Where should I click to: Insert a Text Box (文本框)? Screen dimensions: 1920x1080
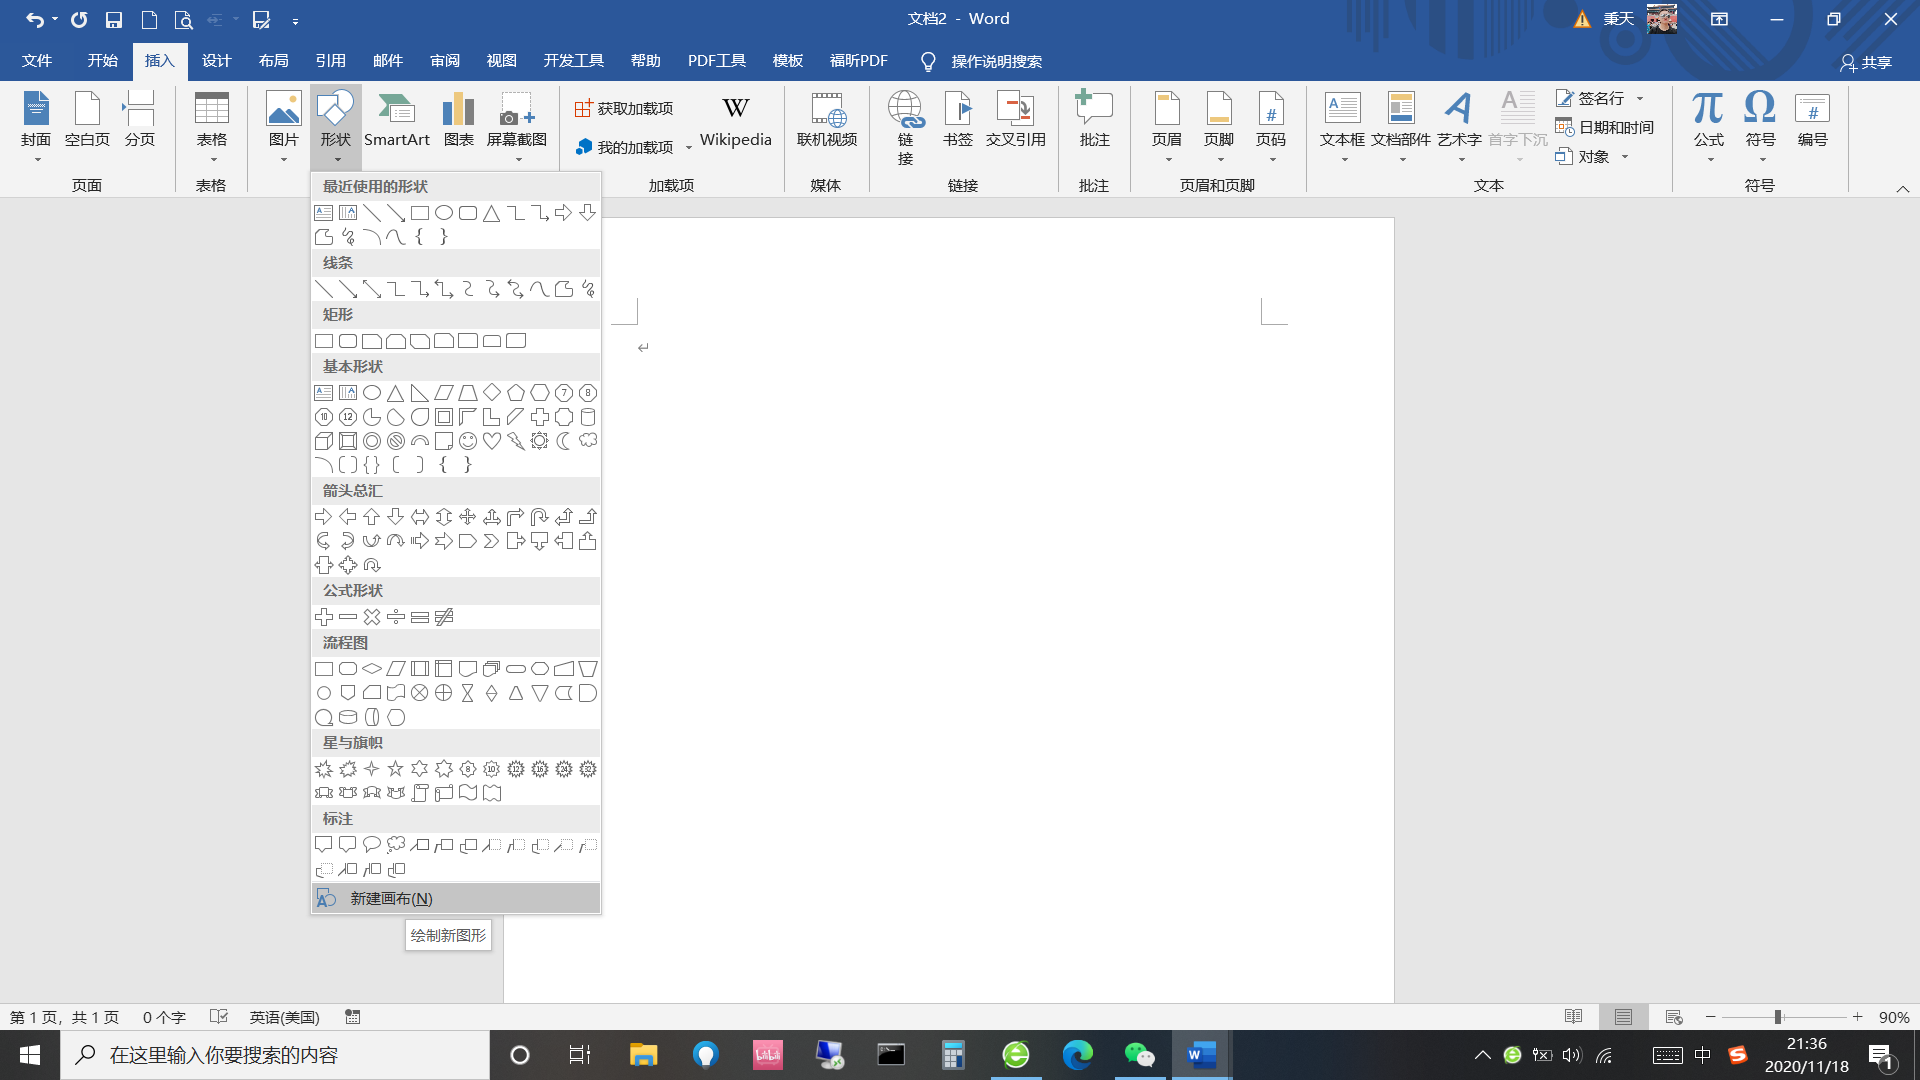(x=1342, y=125)
